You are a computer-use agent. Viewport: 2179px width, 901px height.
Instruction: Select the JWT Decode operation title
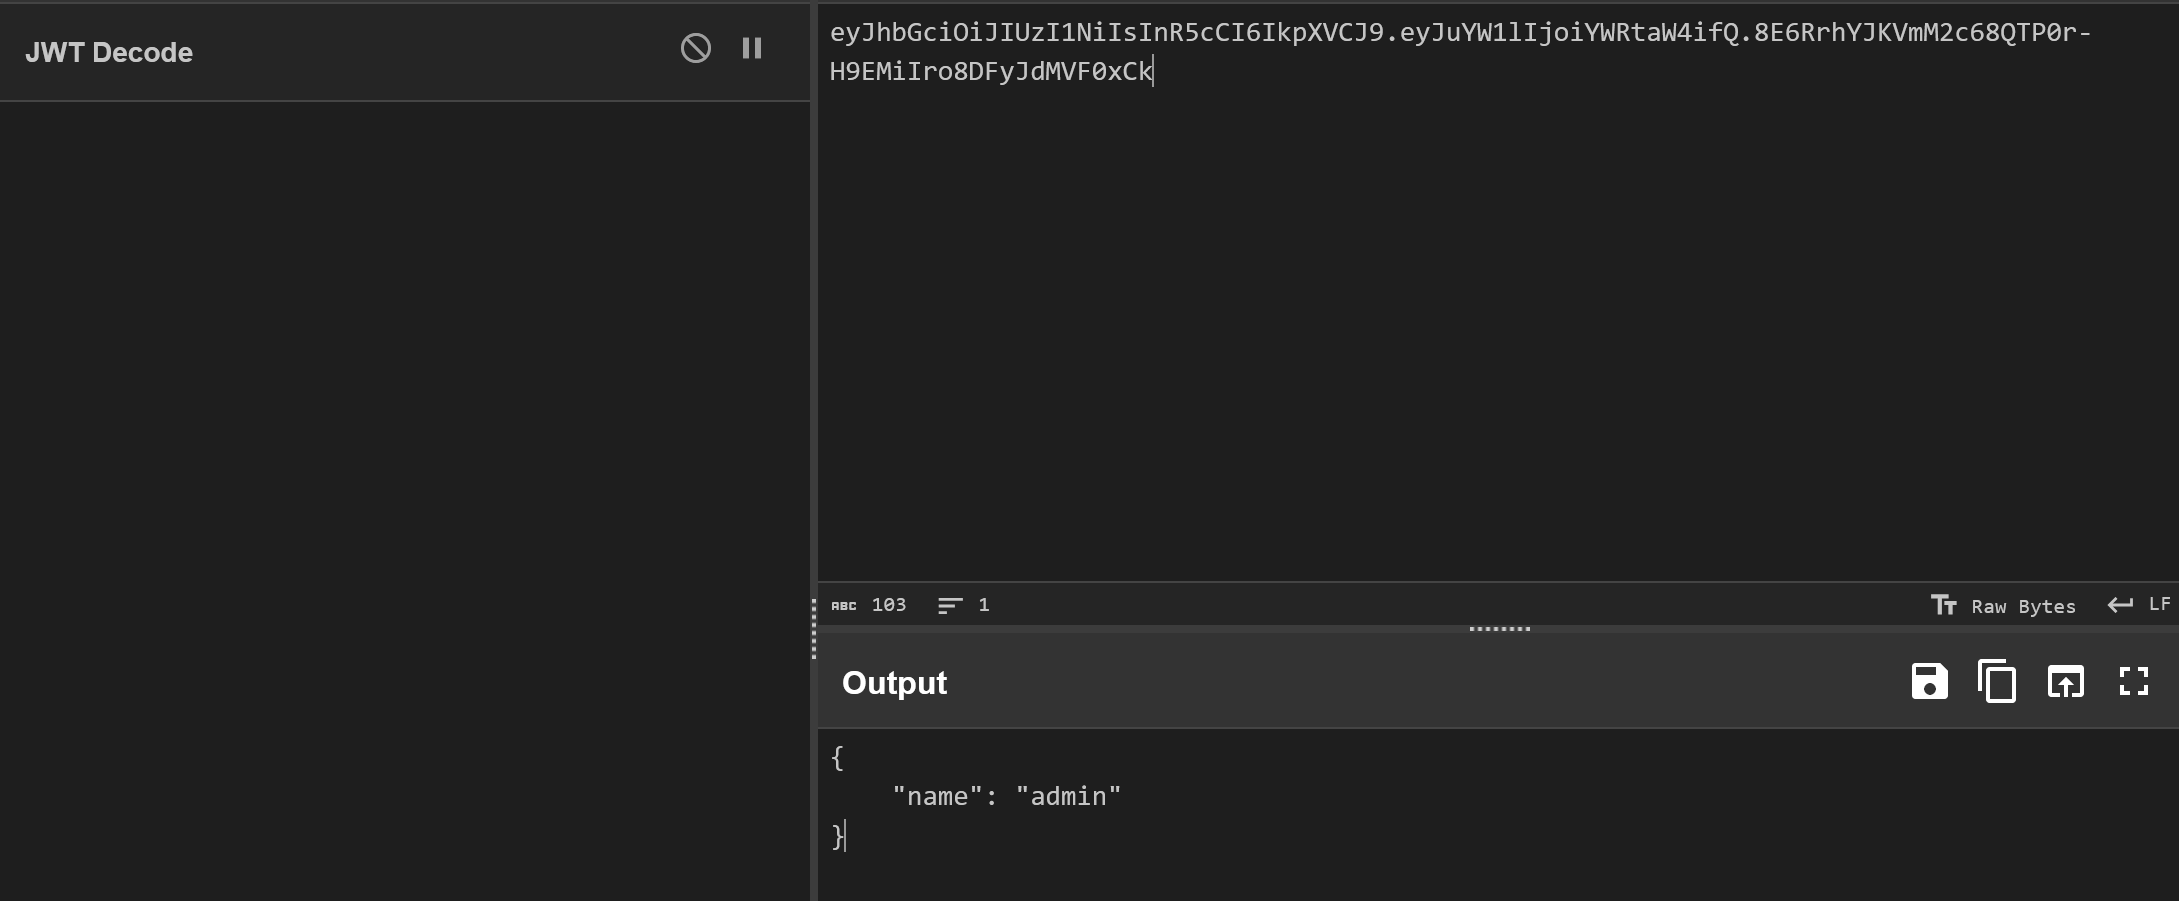click(x=109, y=52)
